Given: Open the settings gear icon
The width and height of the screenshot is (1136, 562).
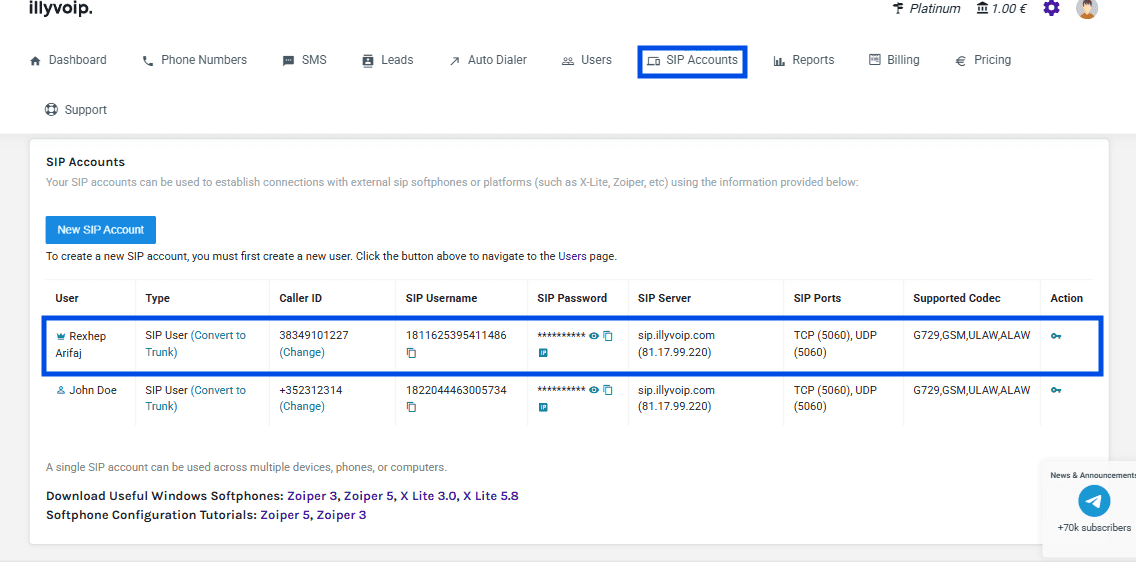Looking at the screenshot, I should click(1051, 9).
